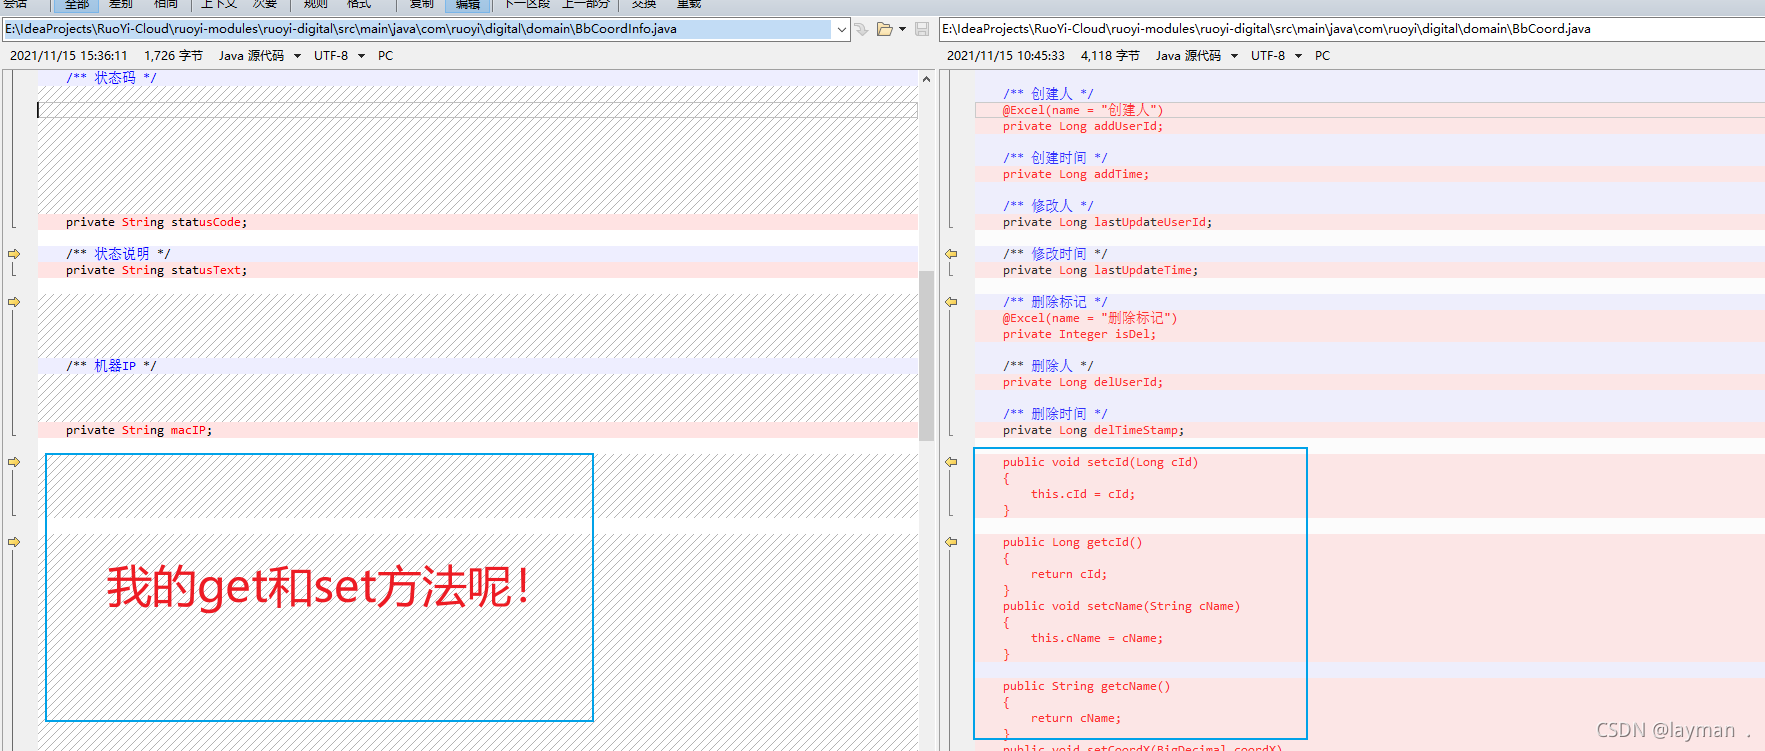Click the line private Long lastUpdateUserId;
Image resolution: width=1765 pixels, height=751 pixels.
[x=1107, y=222]
